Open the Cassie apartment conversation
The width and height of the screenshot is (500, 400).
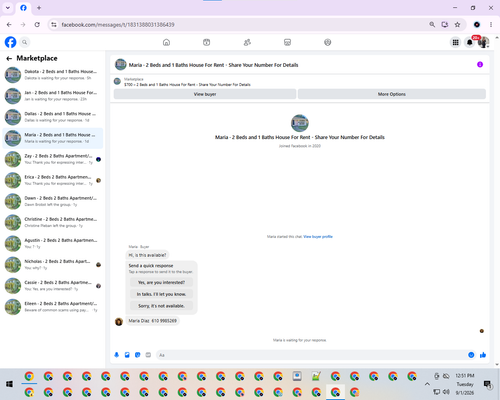53,286
